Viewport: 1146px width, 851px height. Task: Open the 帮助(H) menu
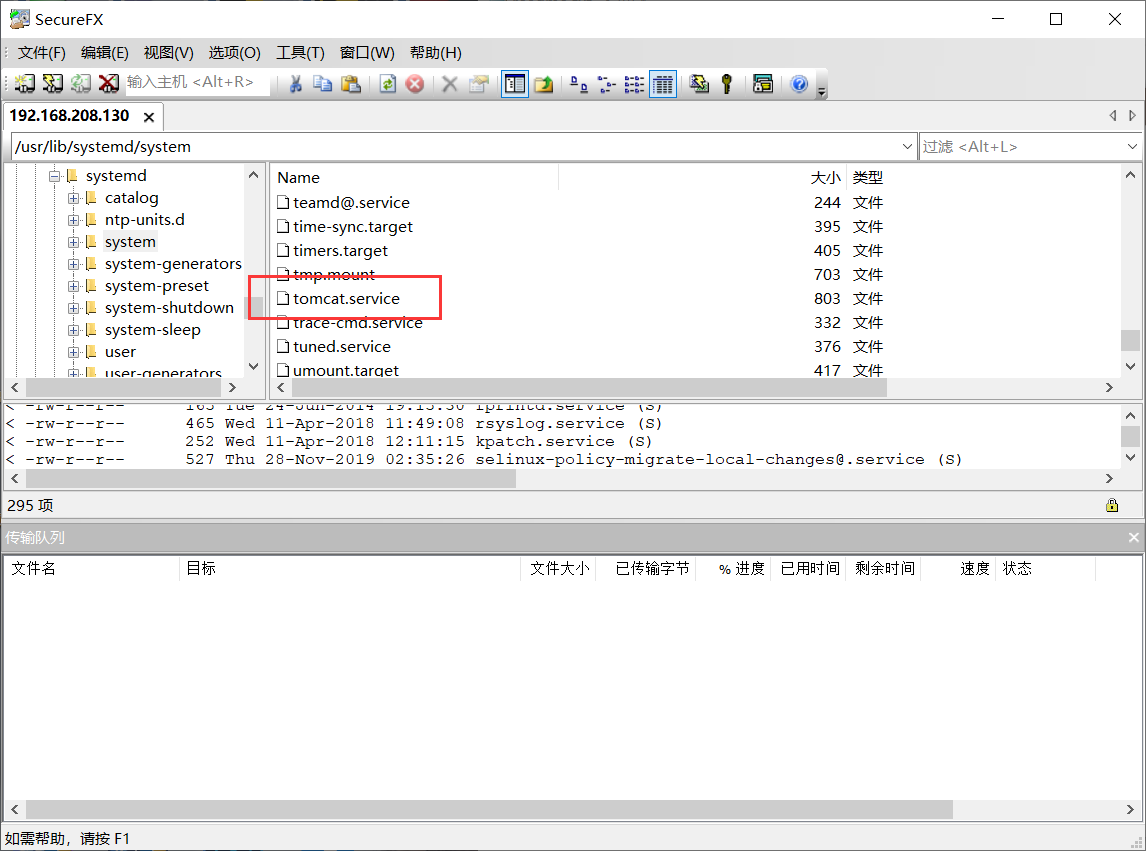pos(436,53)
